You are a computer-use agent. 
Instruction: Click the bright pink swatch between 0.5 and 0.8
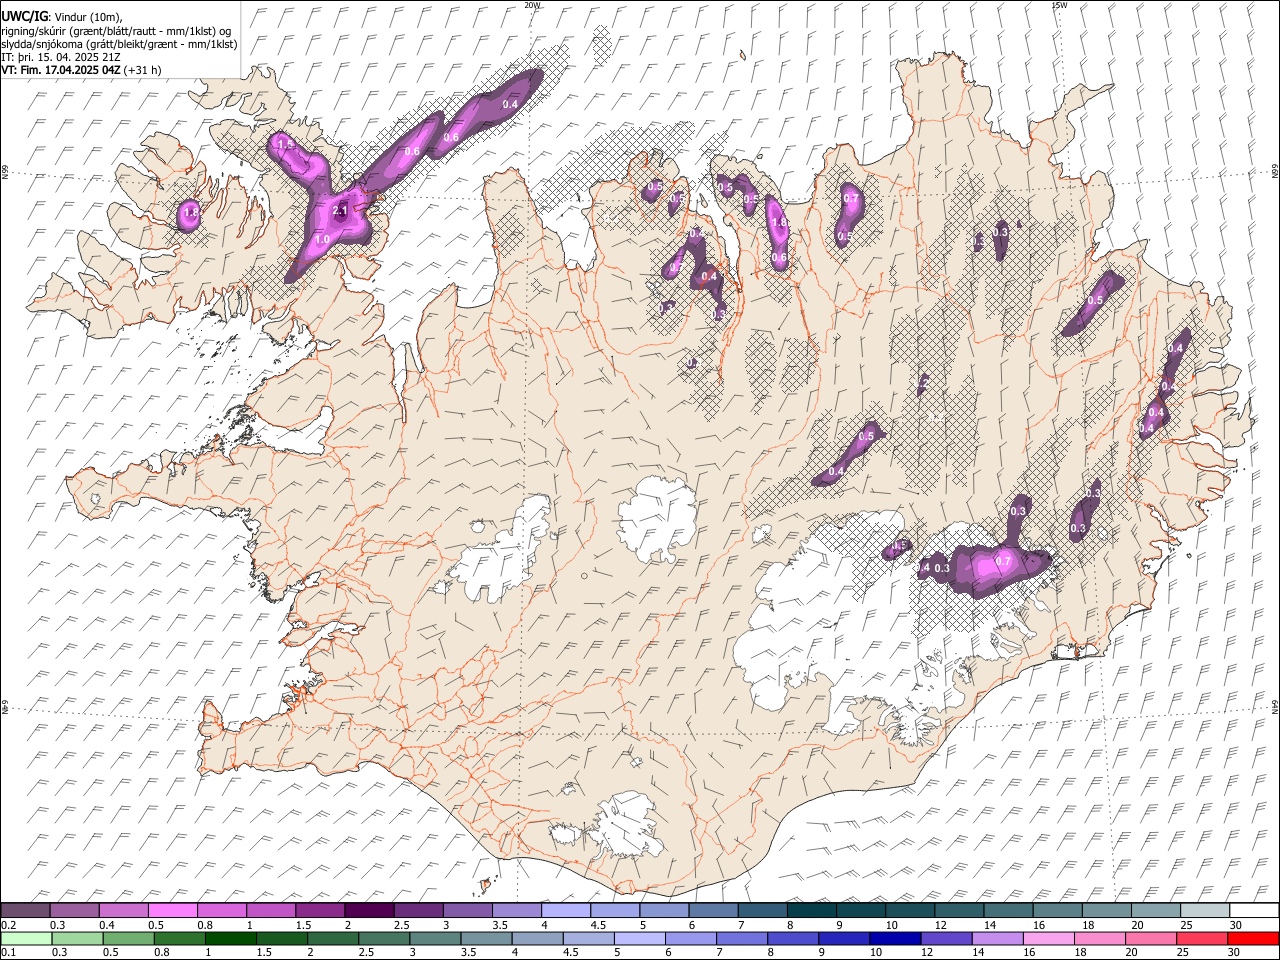[x=173, y=911]
